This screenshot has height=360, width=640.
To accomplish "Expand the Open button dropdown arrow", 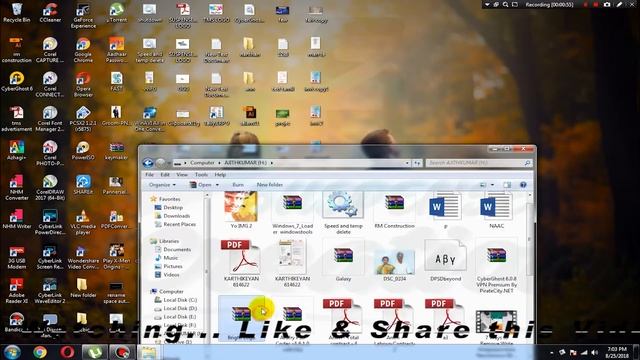I will coord(217,185).
